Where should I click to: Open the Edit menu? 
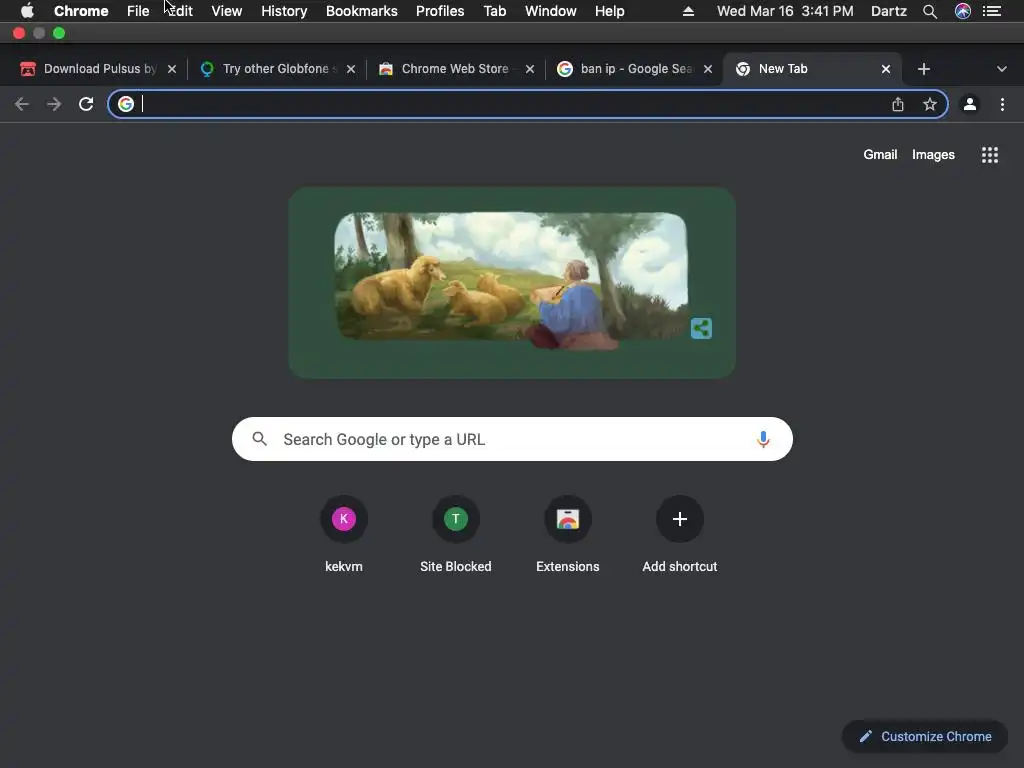coord(180,11)
